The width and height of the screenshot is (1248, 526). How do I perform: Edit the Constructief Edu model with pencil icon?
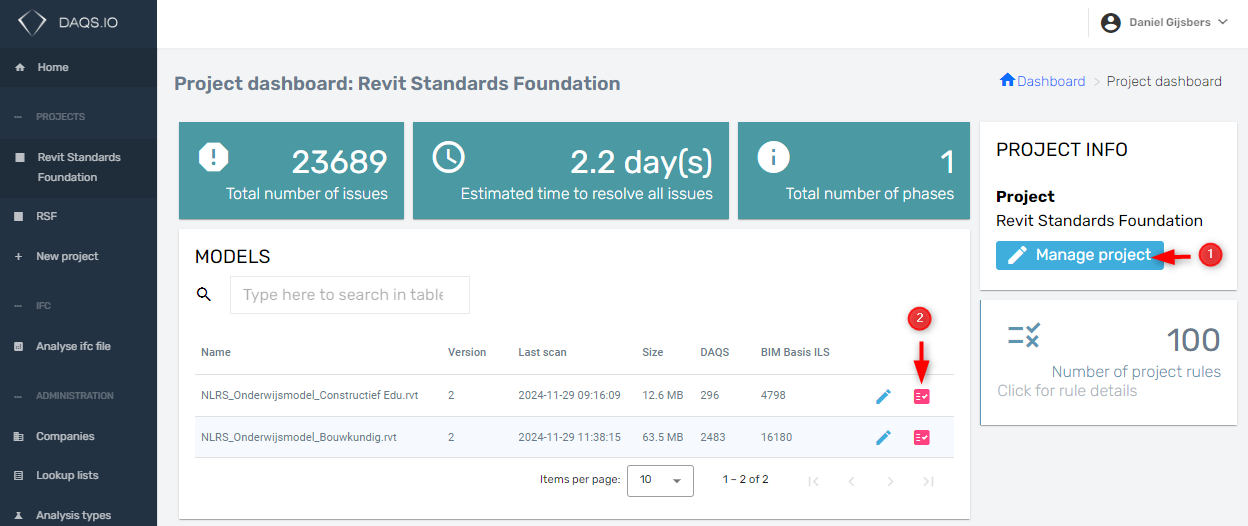point(883,396)
